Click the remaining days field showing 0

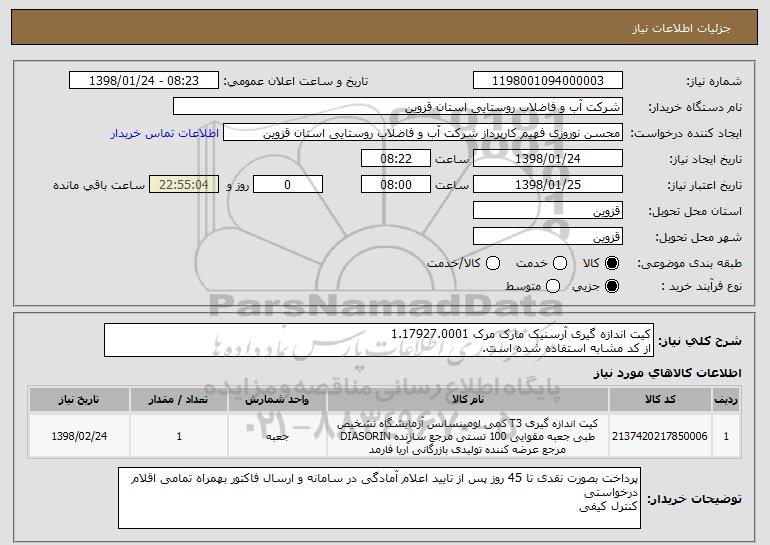pos(288,185)
